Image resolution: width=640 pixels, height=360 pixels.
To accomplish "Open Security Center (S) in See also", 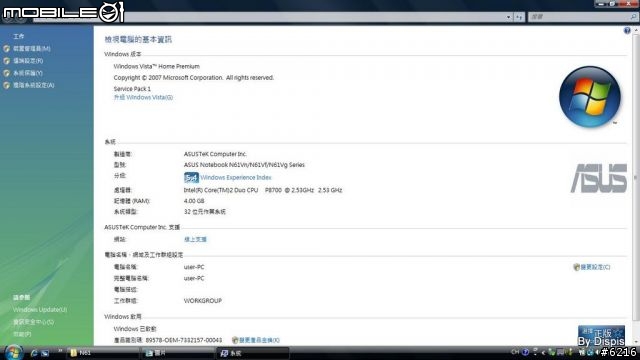I will point(33,322).
